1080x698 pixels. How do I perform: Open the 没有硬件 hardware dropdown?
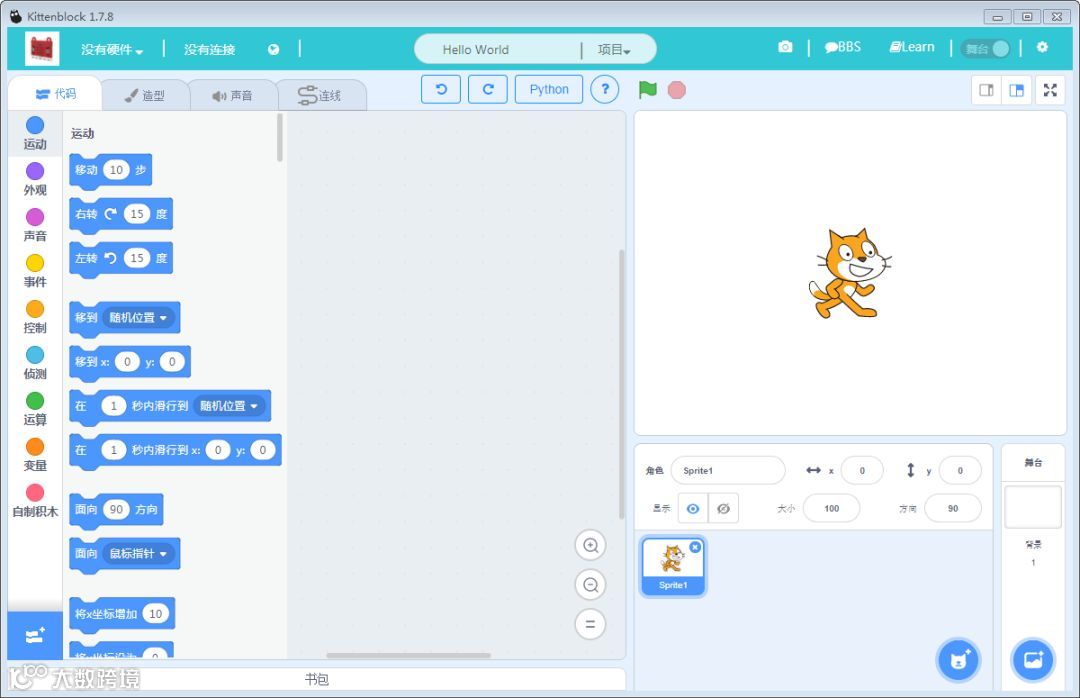(112, 50)
